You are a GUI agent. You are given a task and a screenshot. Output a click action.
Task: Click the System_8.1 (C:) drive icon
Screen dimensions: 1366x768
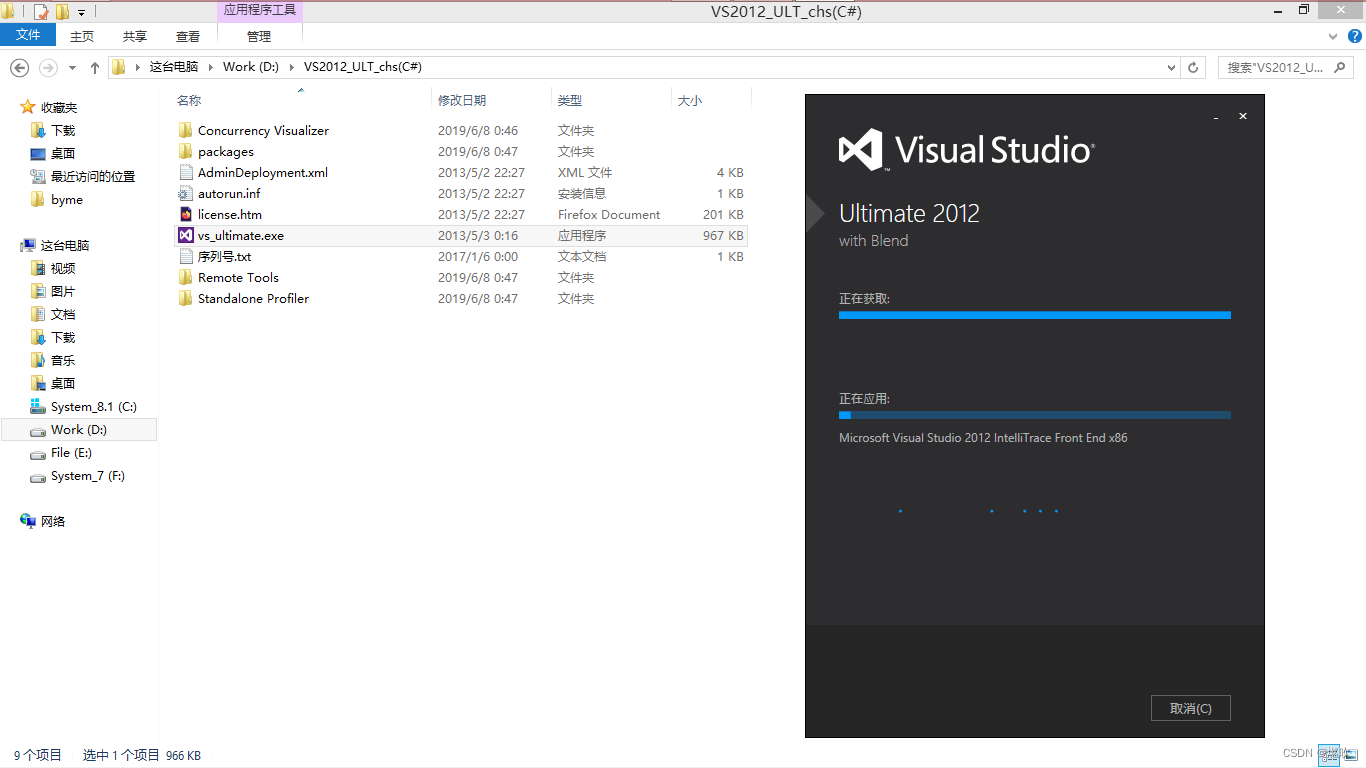coord(38,406)
